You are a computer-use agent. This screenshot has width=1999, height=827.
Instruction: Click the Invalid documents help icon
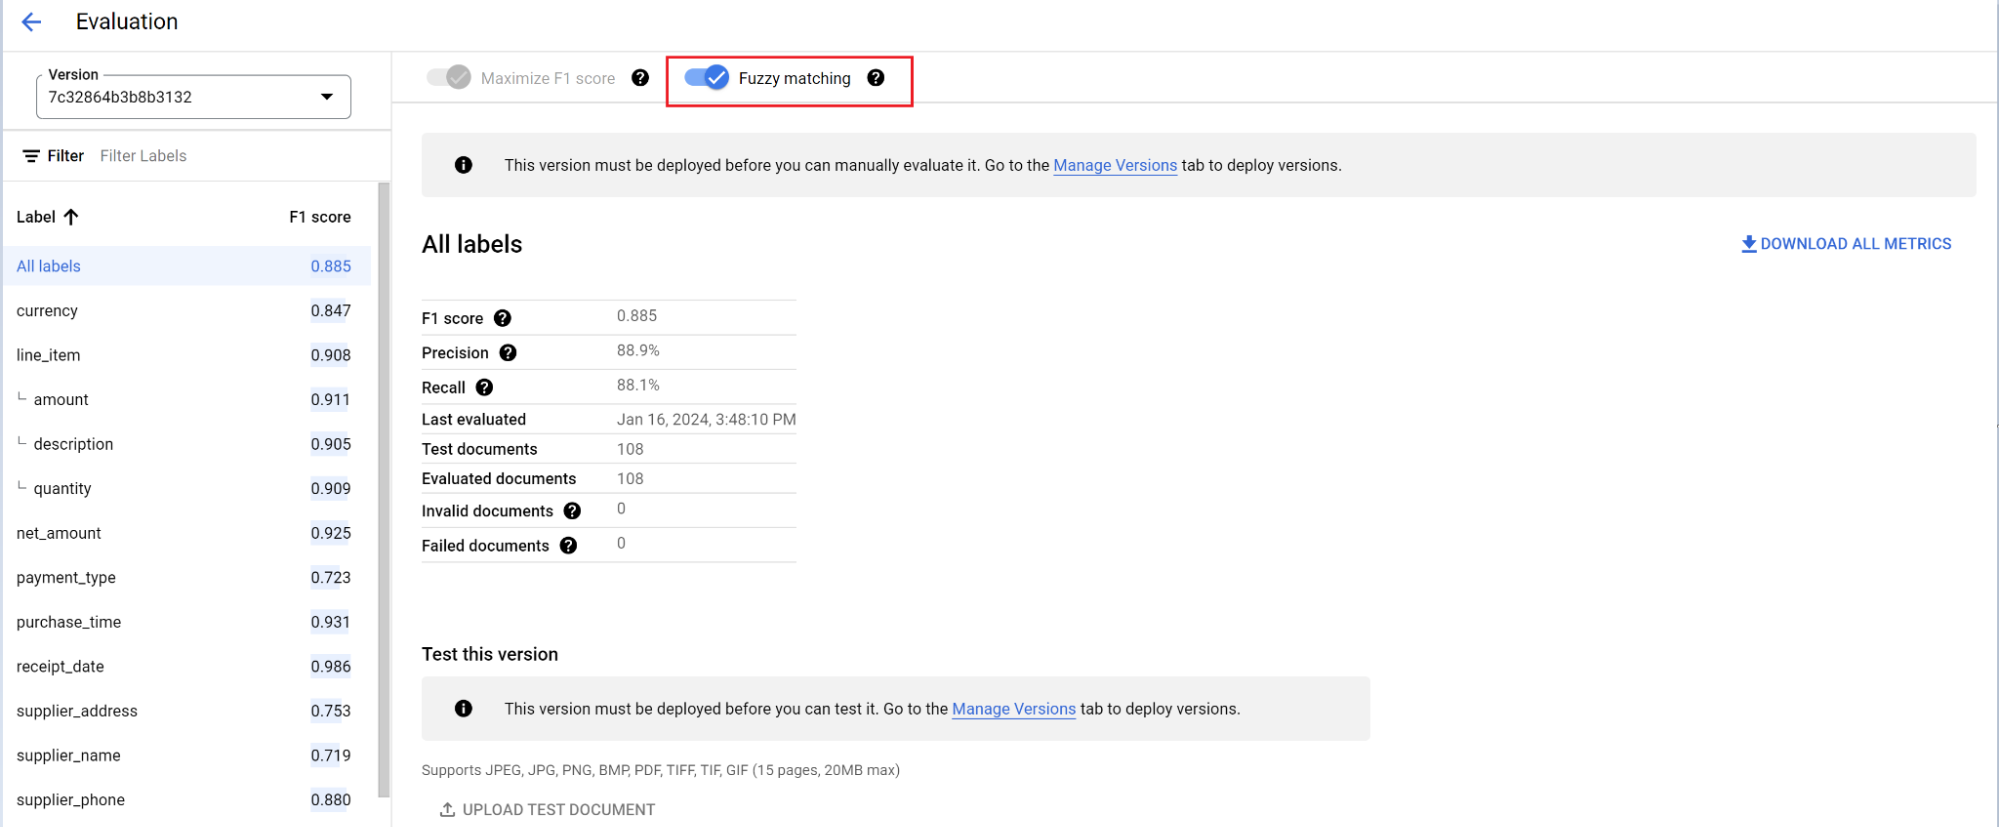click(572, 511)
